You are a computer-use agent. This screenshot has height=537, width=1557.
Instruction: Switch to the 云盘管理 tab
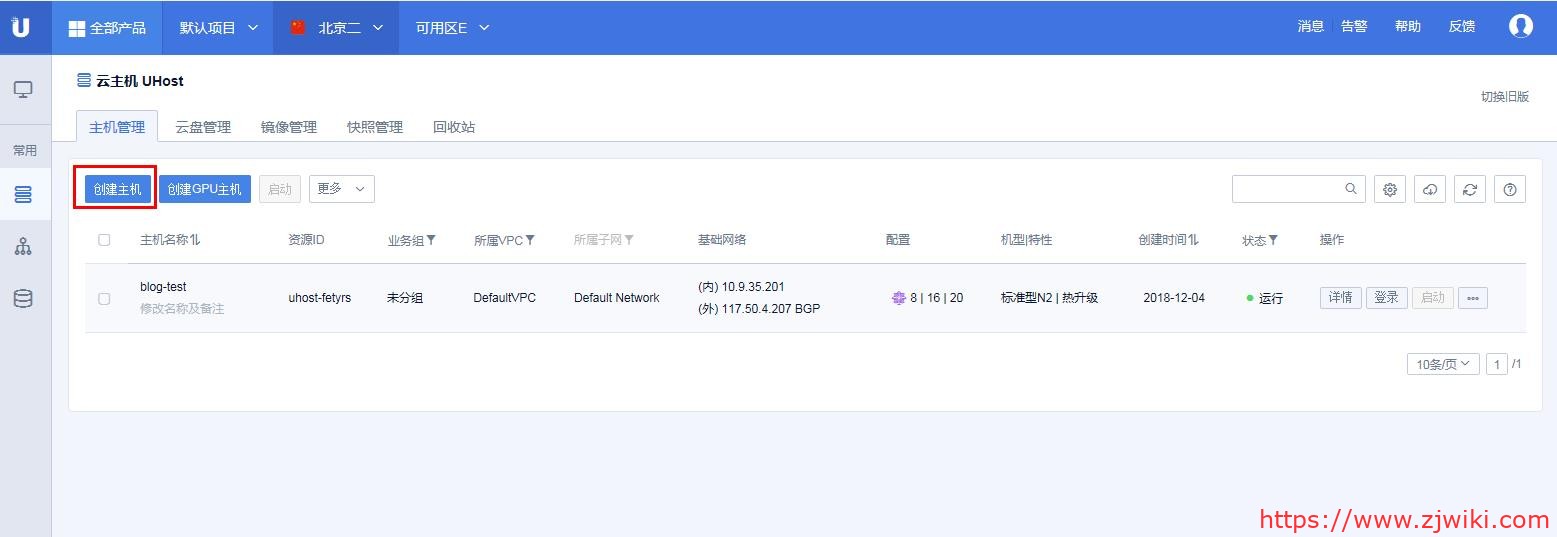tap(203, 127)
